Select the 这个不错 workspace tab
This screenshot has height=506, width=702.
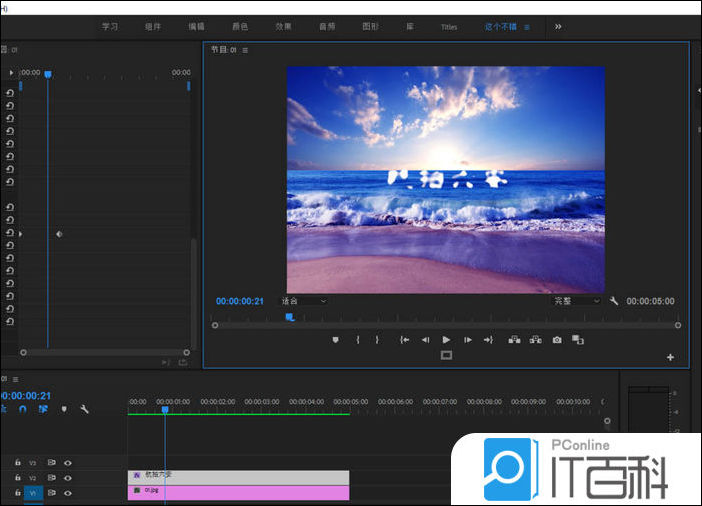501,27
